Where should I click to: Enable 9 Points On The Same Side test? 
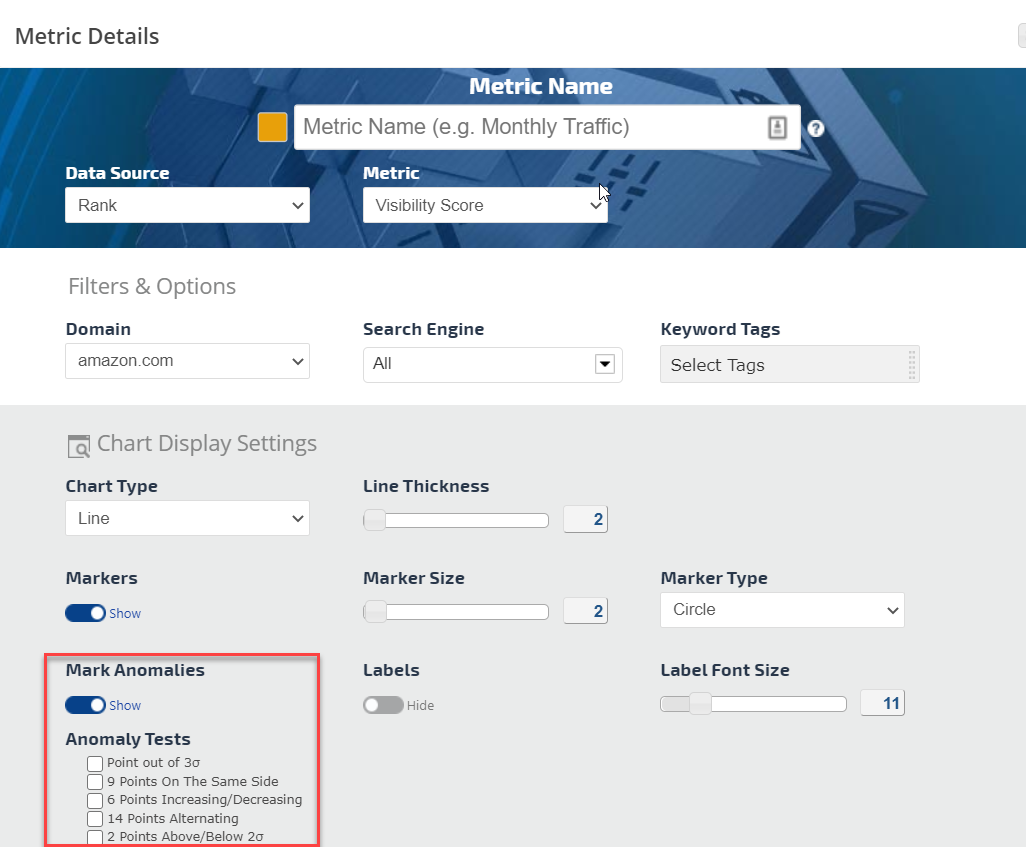click(95, 782)
